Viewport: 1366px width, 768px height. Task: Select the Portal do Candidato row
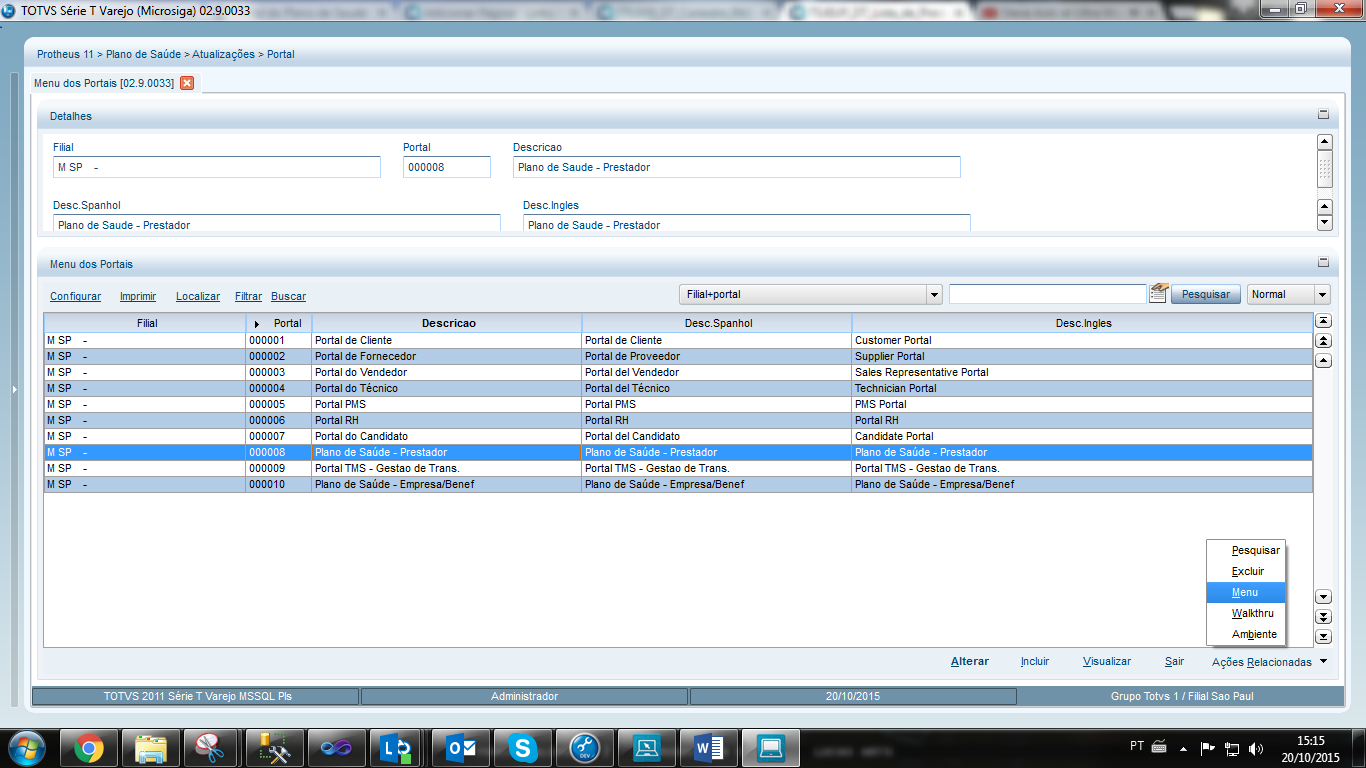pos(678,436)
